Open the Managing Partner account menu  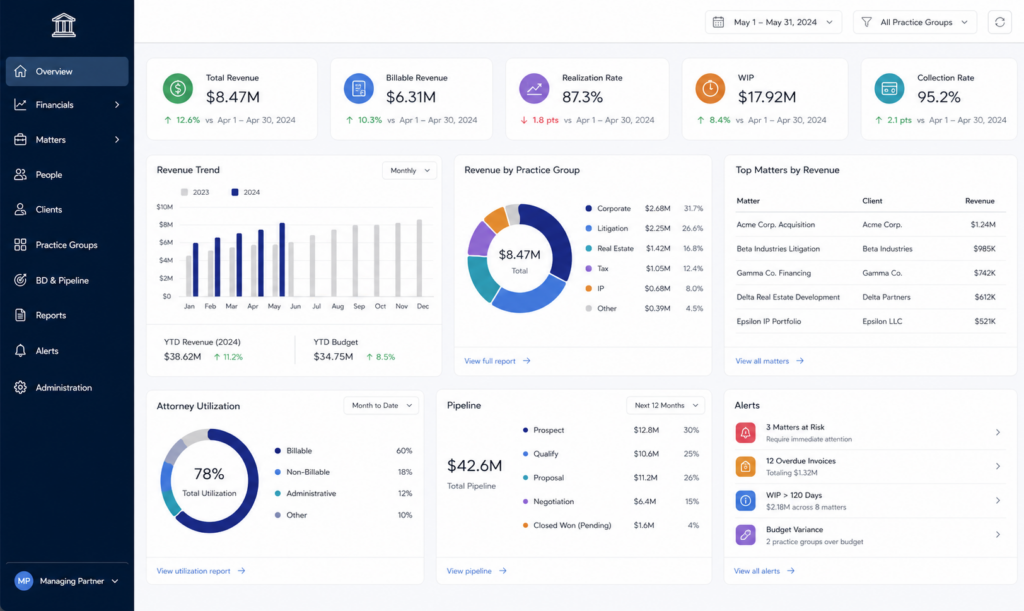[67, 581]
